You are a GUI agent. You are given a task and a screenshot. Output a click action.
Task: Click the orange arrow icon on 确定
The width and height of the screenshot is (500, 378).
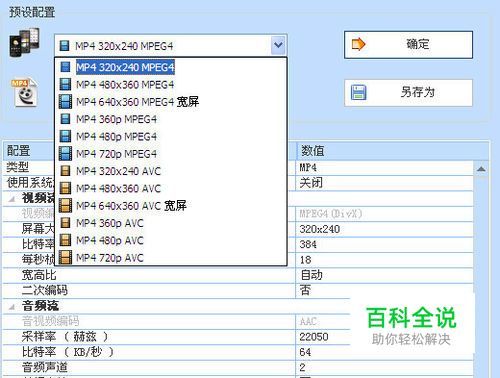tap(358, 44)
